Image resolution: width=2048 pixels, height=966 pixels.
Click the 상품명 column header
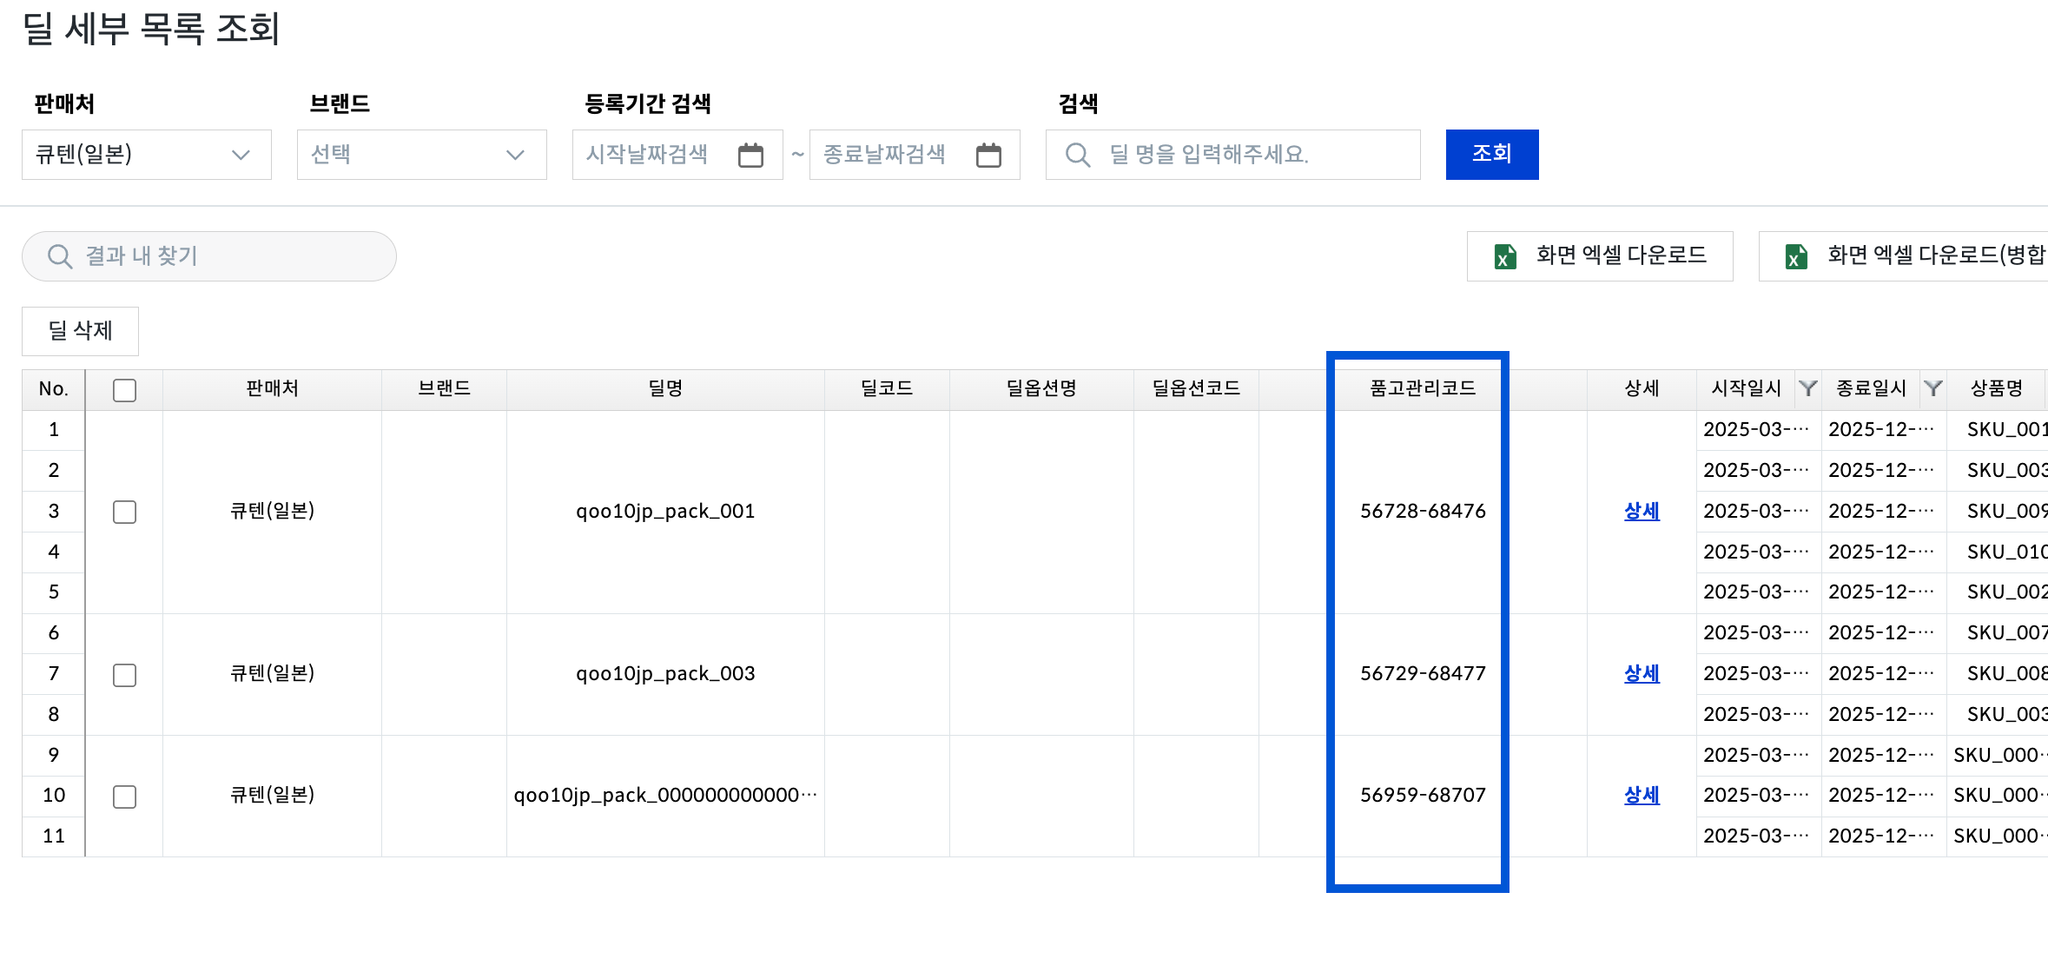[1997, 389]
